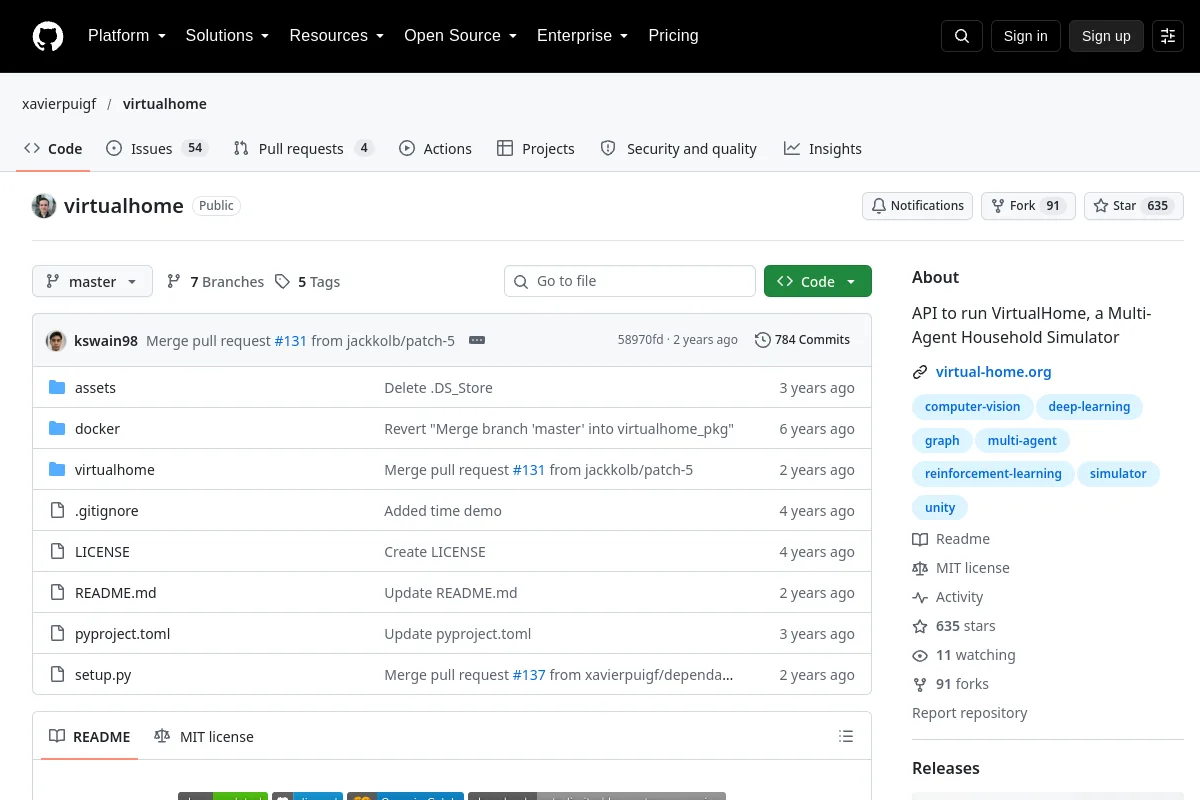
Task: Click the Sign in button
Action: pos(1025,36)
